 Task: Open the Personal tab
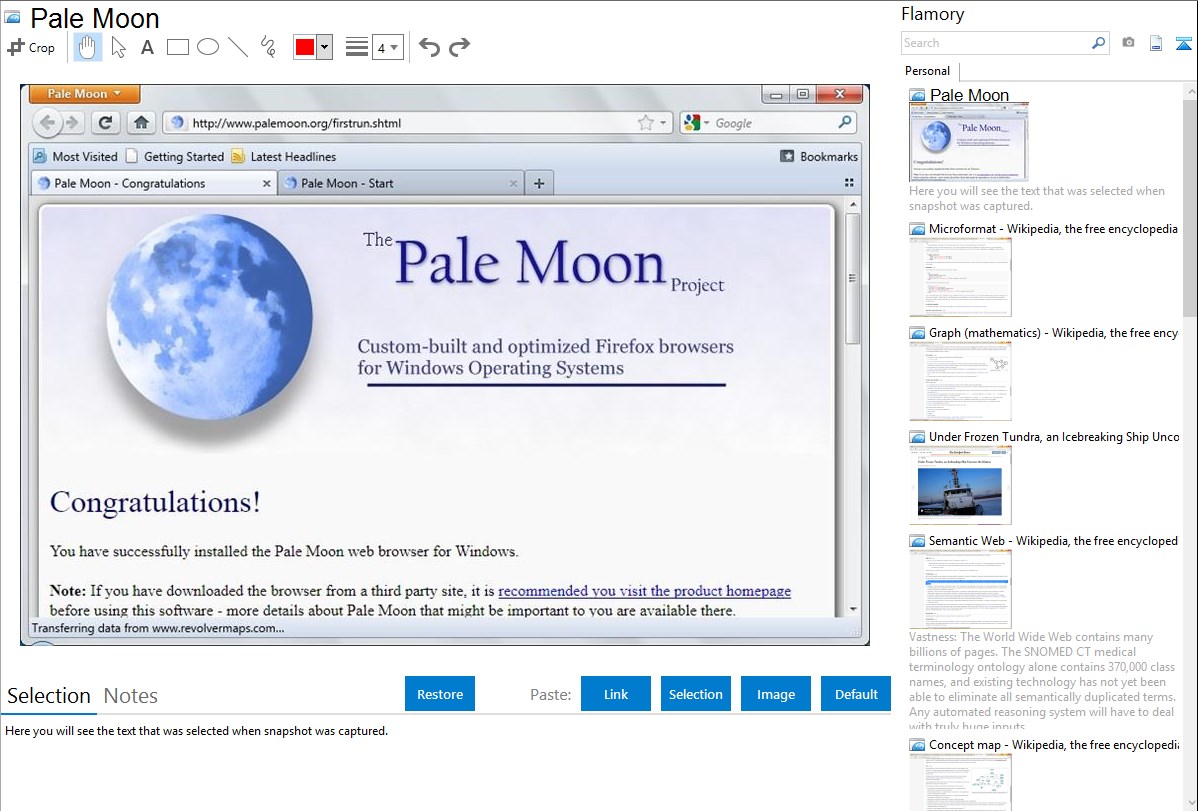(x=928, y=71)
